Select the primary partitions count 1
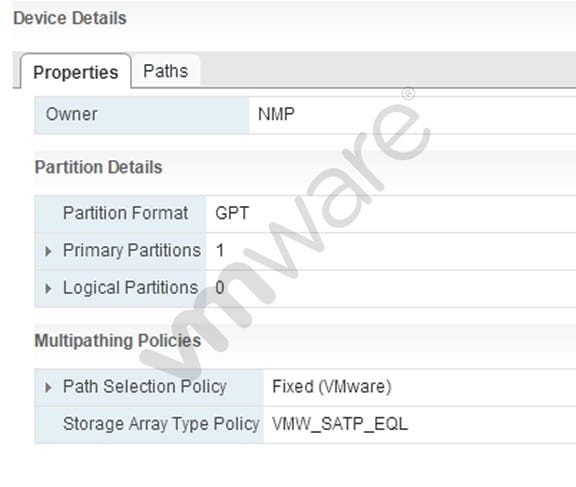This screenshot has height=487, width=576. (220, 250)
